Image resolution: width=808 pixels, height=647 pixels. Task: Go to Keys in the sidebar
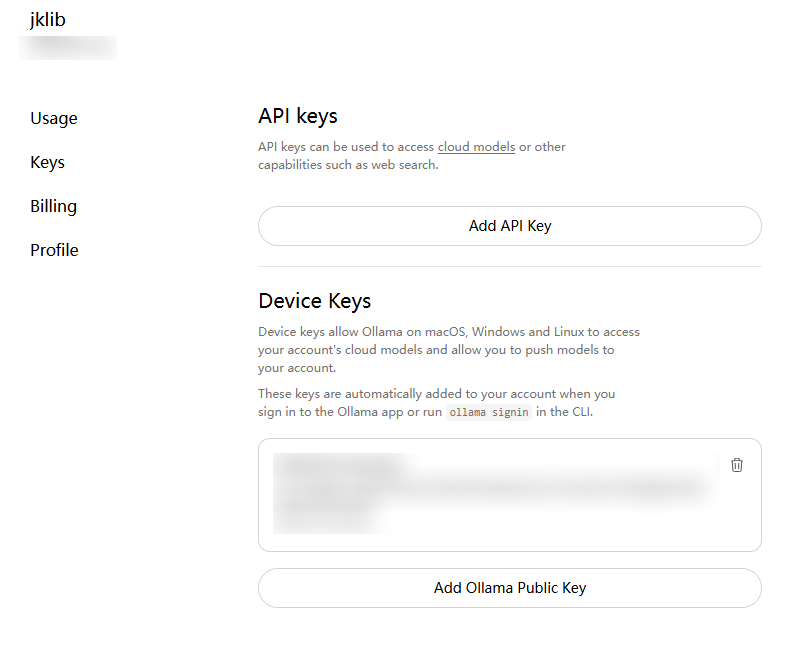(48, 162)
